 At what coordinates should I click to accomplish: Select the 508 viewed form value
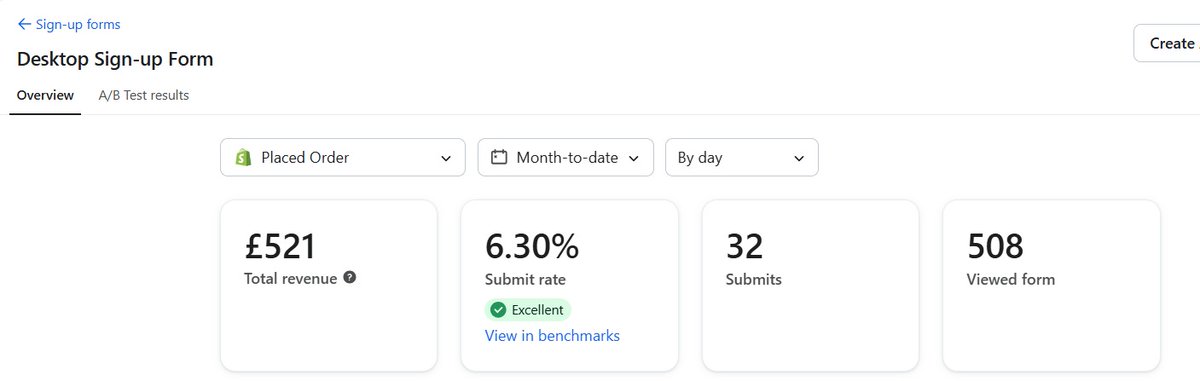[x=996, y=246]
